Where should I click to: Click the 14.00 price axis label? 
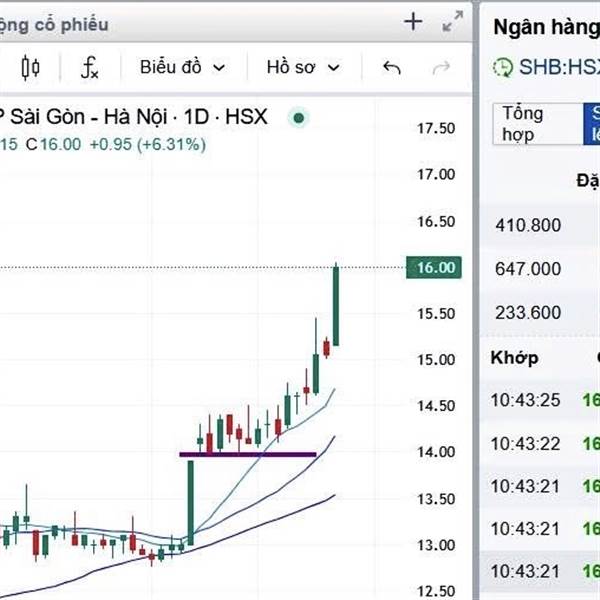(436, 452)
